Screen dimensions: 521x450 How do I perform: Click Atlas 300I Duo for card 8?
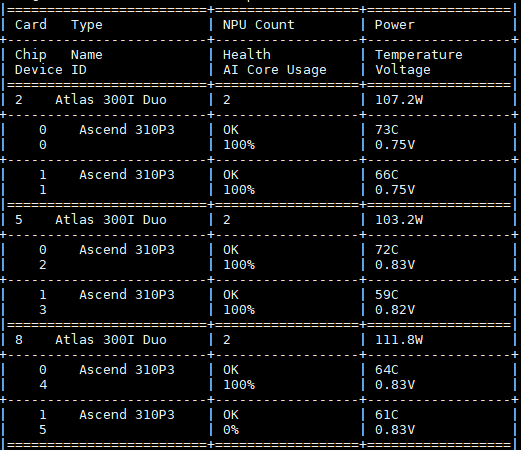point(111,340)
